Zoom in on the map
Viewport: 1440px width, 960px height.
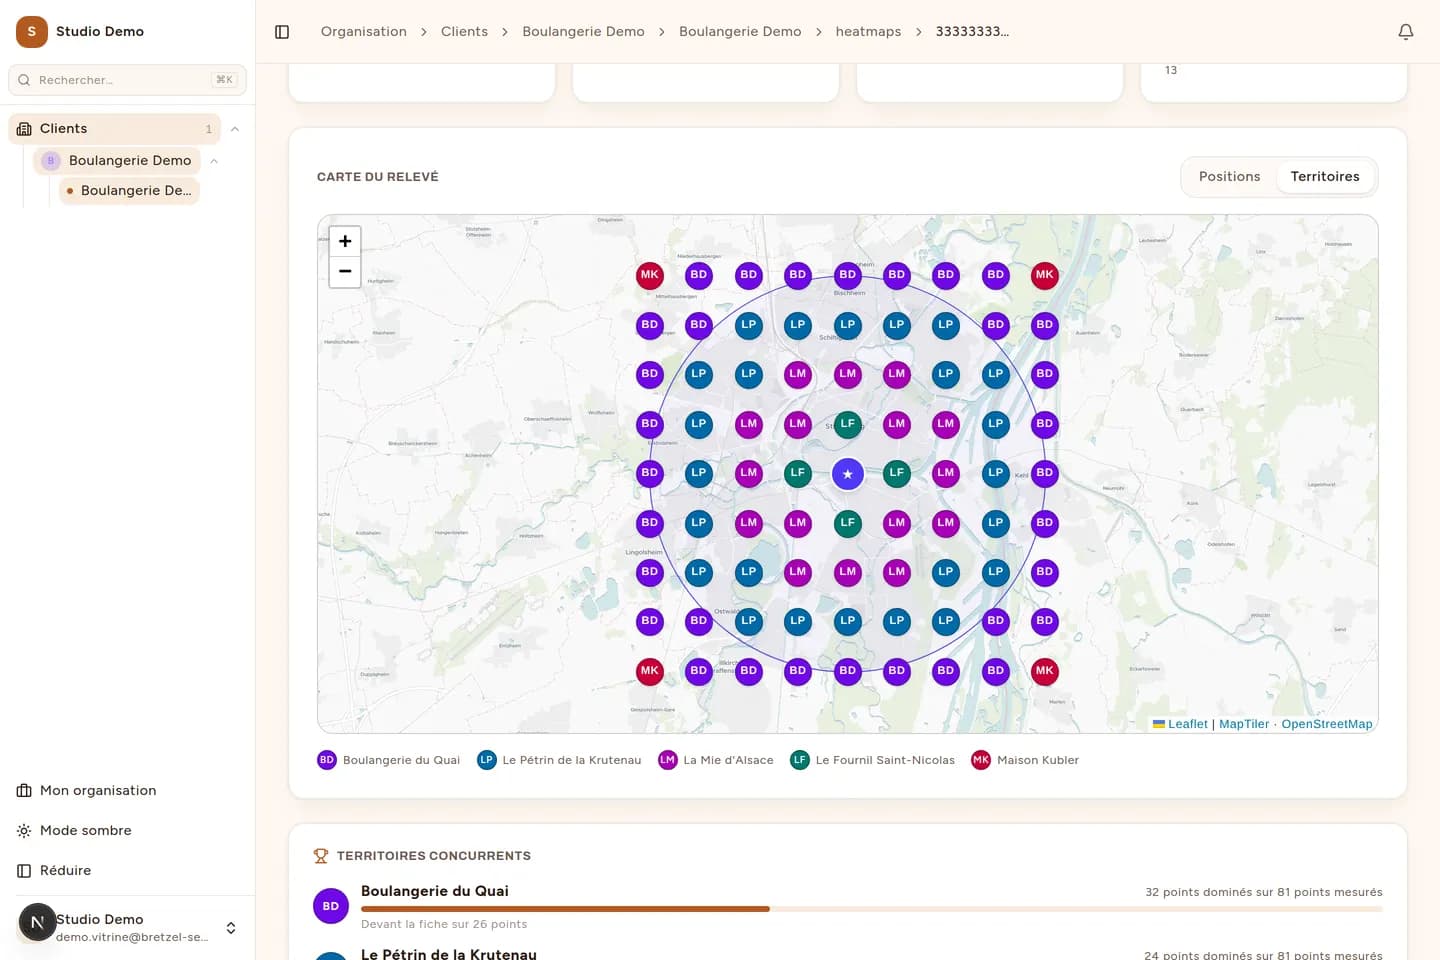tap(345, 241)
